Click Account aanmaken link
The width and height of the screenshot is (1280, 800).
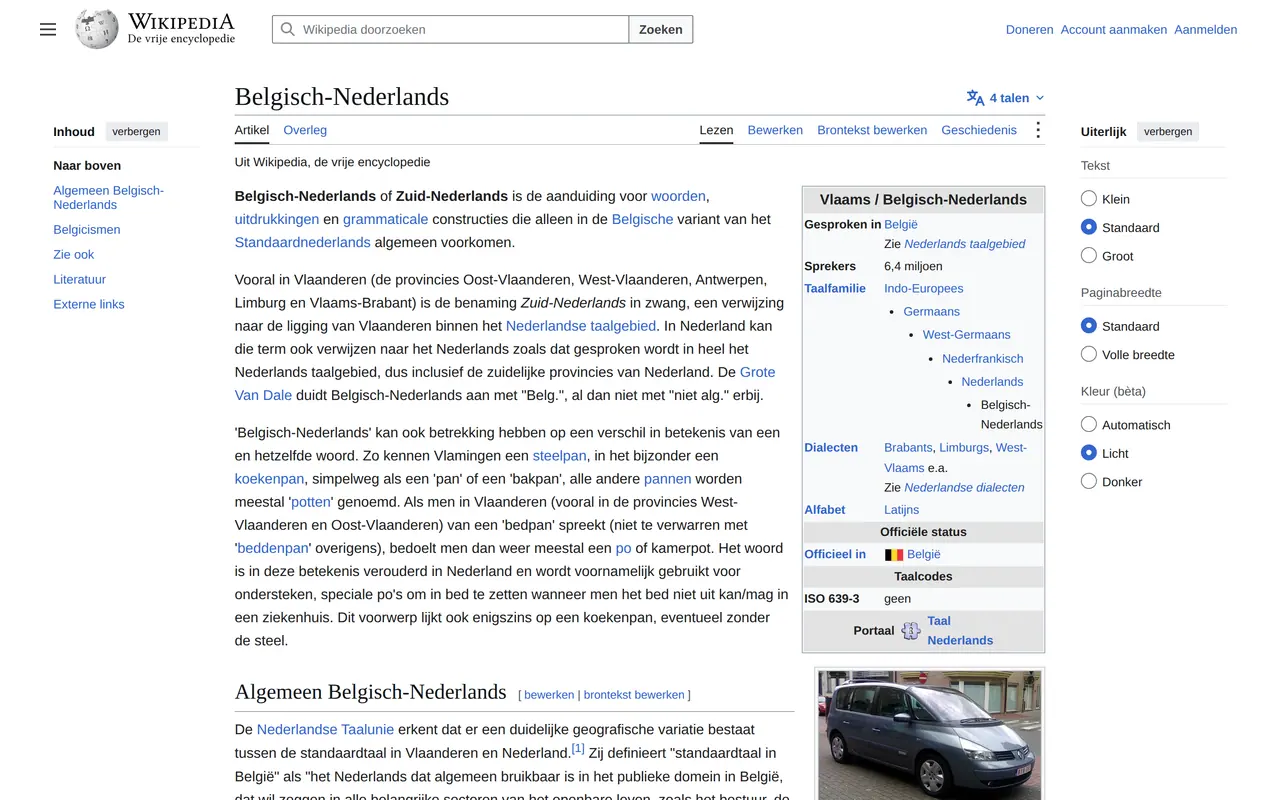coord(1114,29)
